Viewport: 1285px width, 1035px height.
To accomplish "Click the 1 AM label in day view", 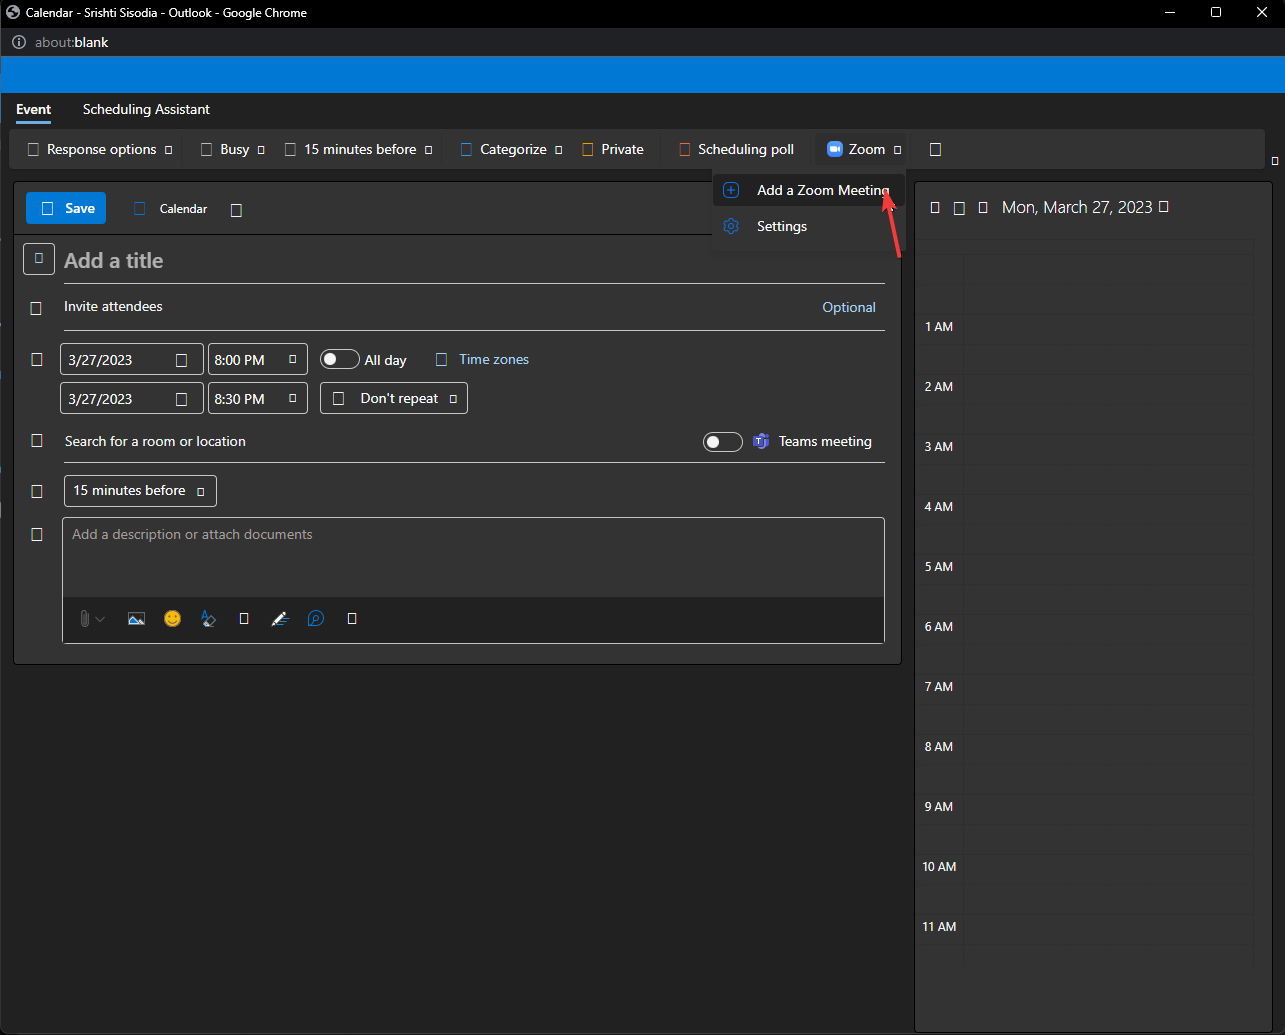I will click(x=939, y=327).
